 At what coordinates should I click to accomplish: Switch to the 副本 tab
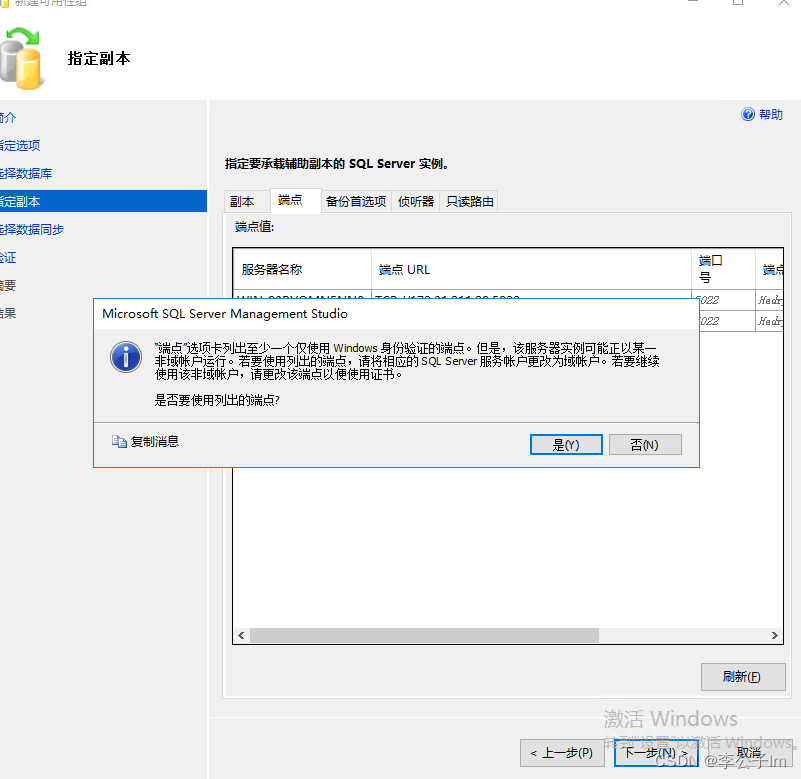(x=244, y=200)
